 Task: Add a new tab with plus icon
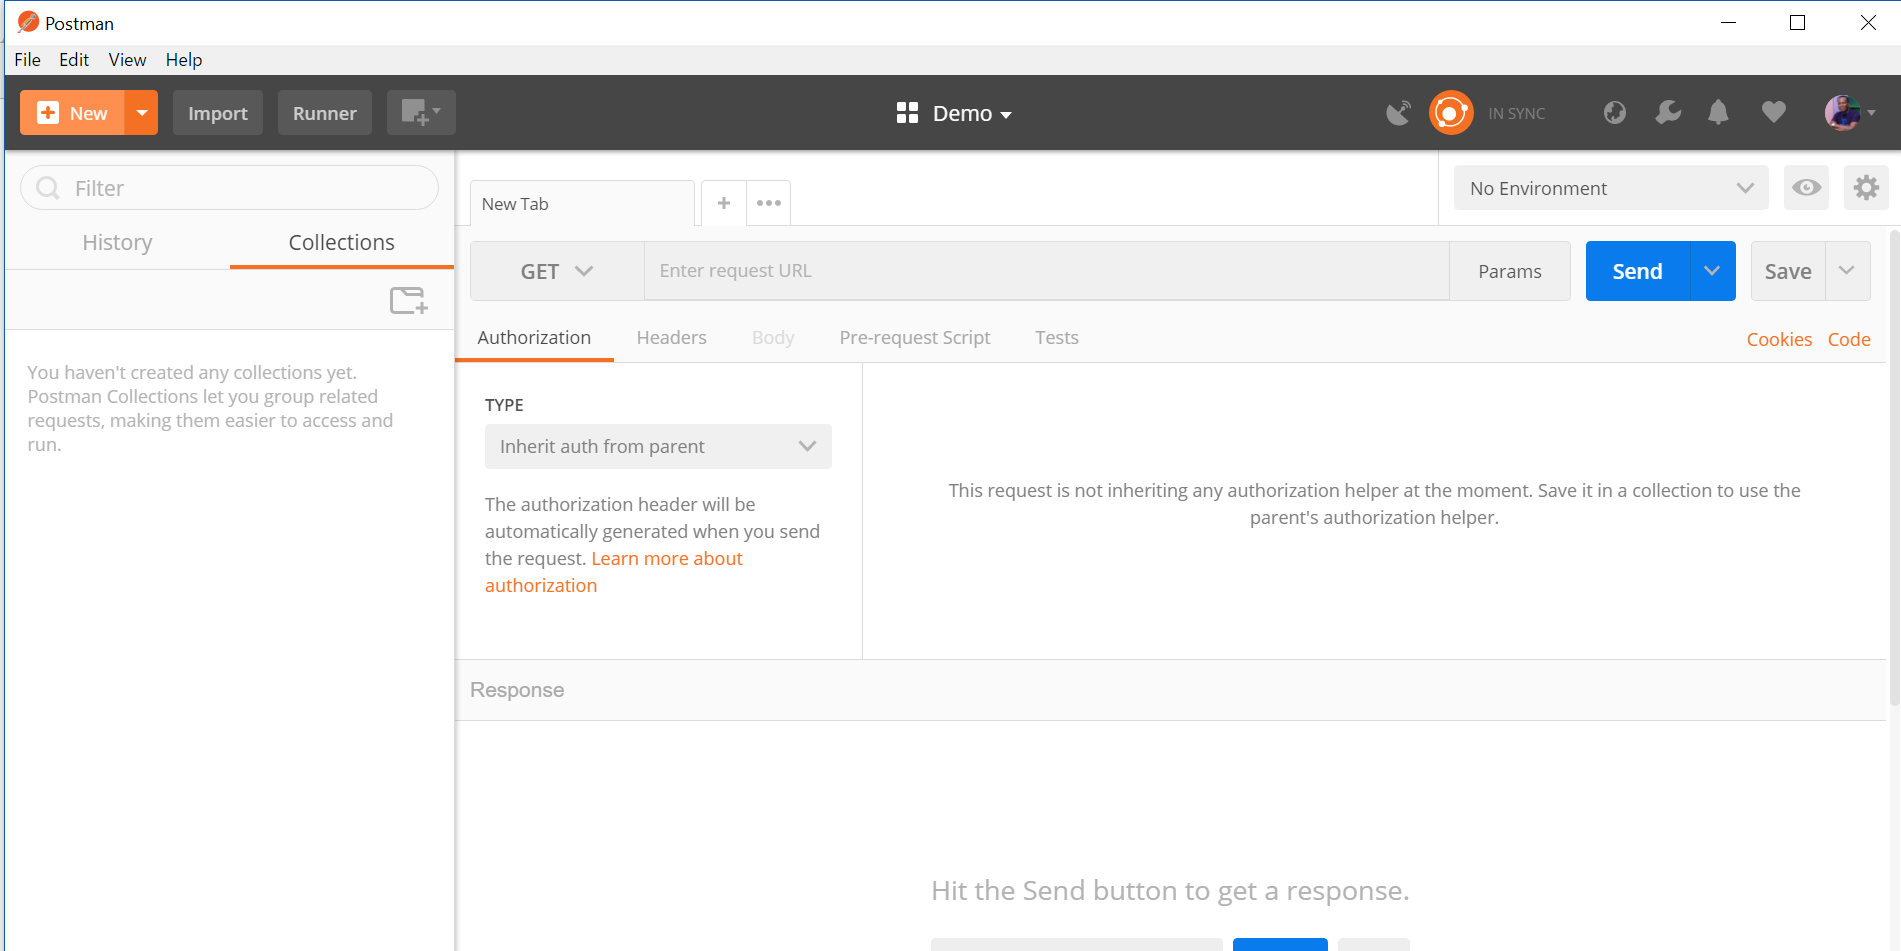tap(724, 203)
